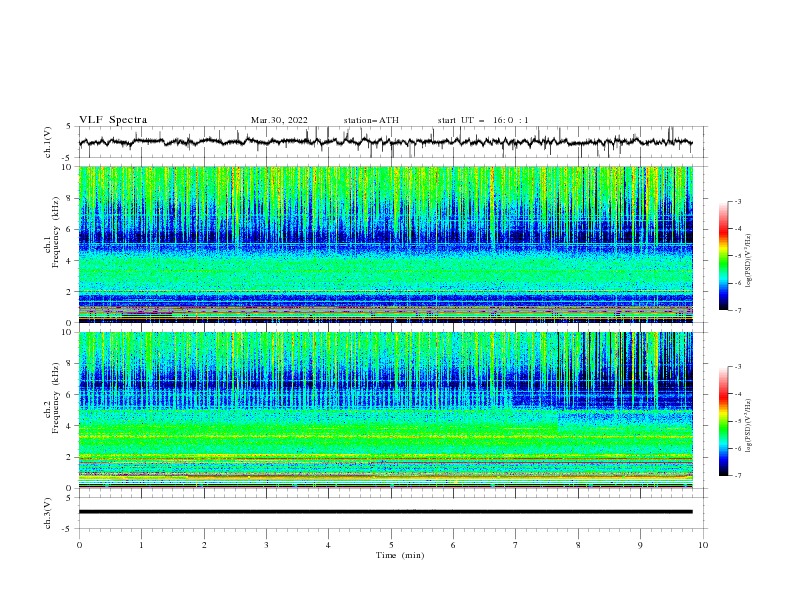
Task: Click the lower ch.2 PSD color bar
Action: [723, 421]
